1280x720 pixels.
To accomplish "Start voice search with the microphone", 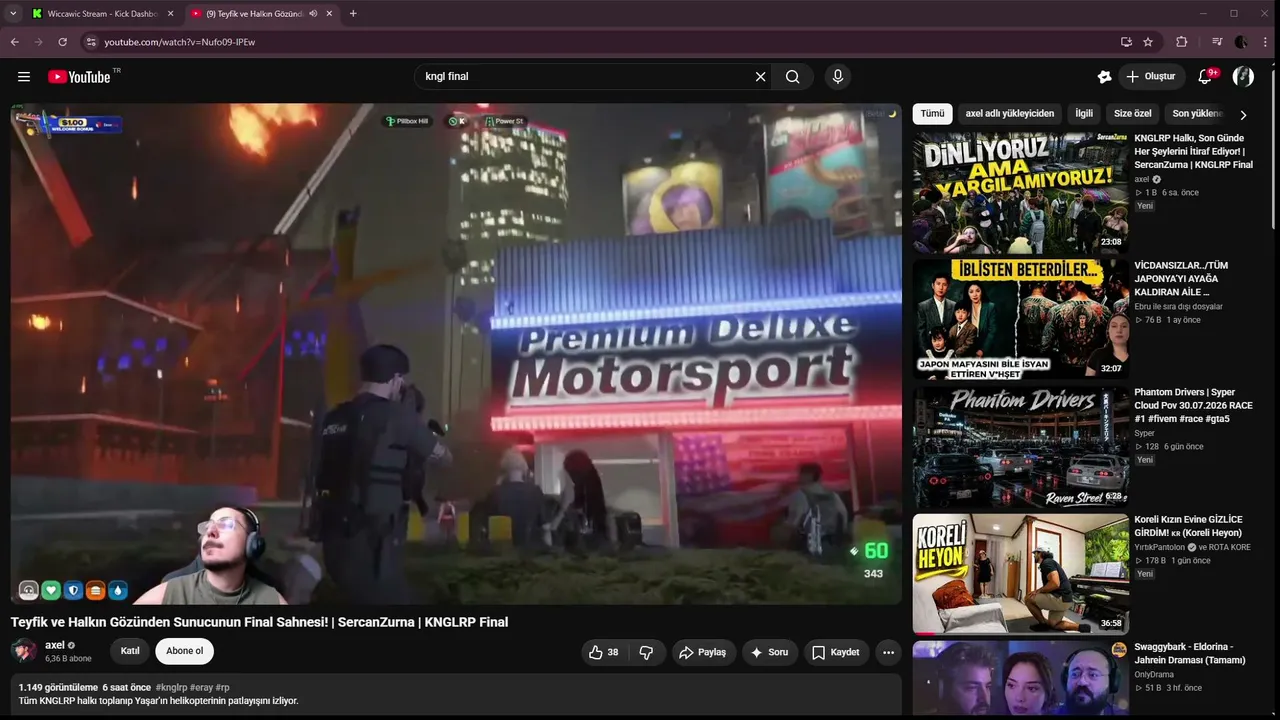I will point(838,77).
